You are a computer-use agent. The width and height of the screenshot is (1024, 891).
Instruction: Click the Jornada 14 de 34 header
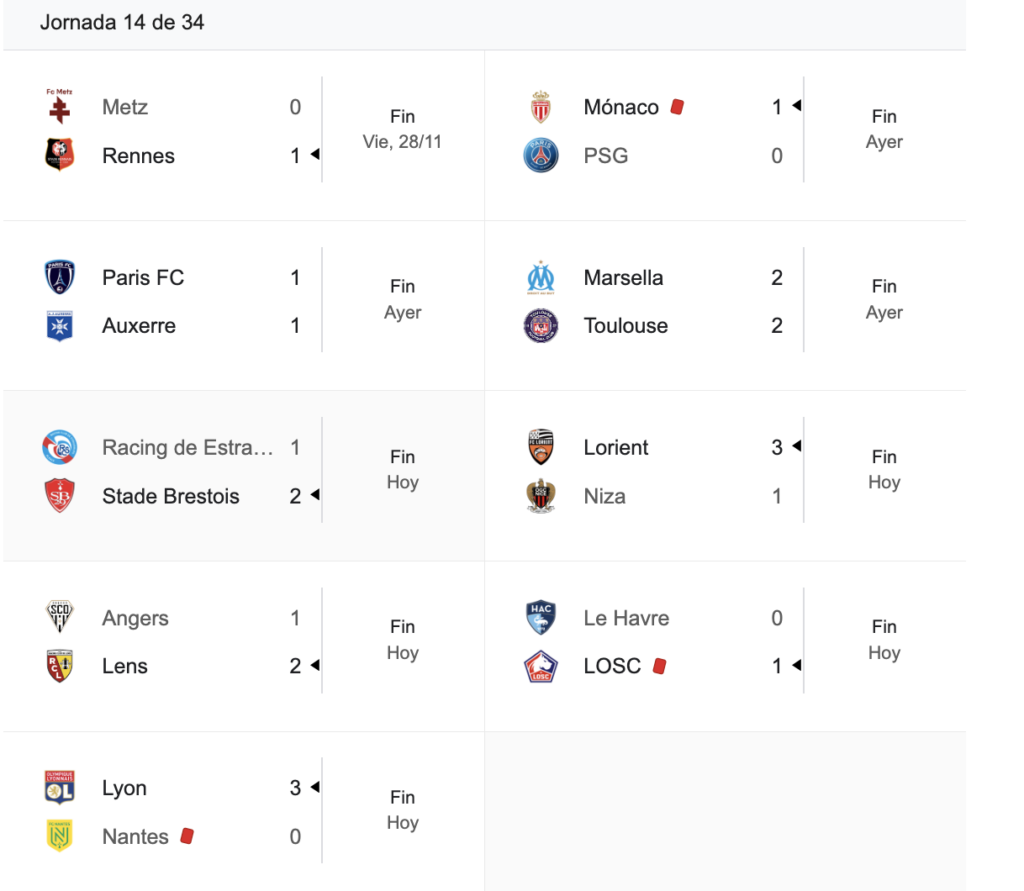click(122, 22)
